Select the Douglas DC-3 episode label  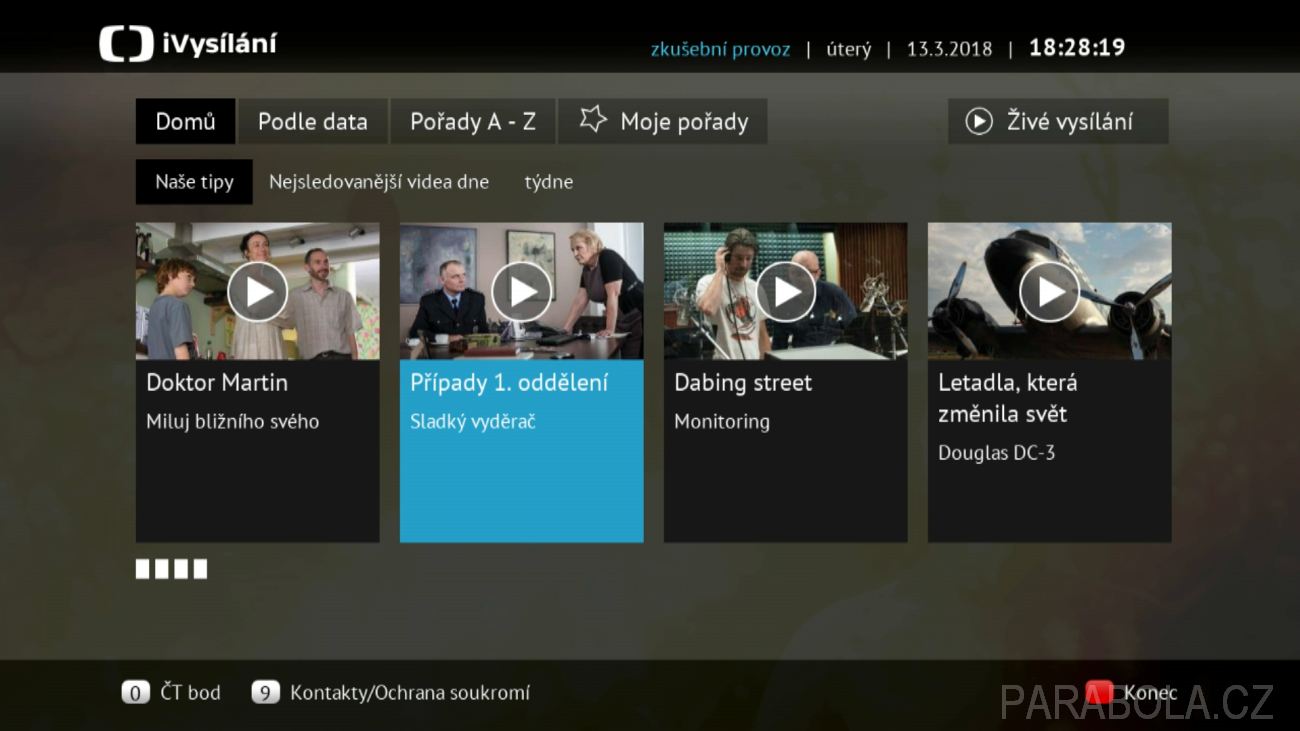pos(997,453)
